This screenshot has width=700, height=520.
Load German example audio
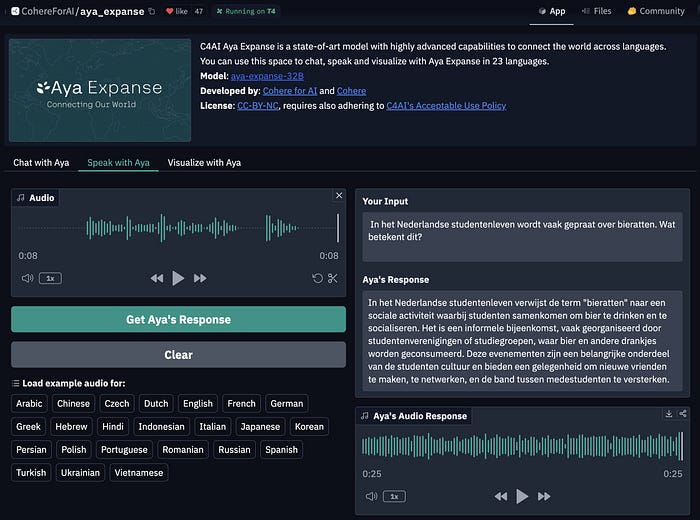tap(287, 404)
